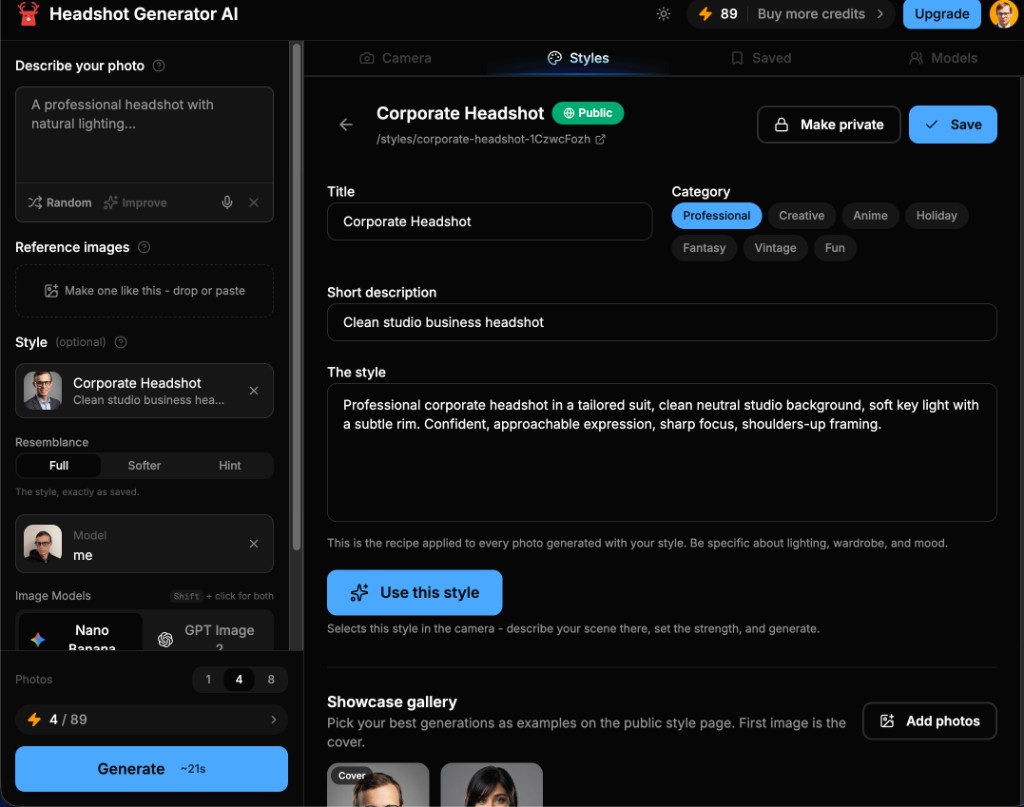The width and height of the screenshot is (1024, 807).
Task: Open the Models tab
Action: pos(943,58)
